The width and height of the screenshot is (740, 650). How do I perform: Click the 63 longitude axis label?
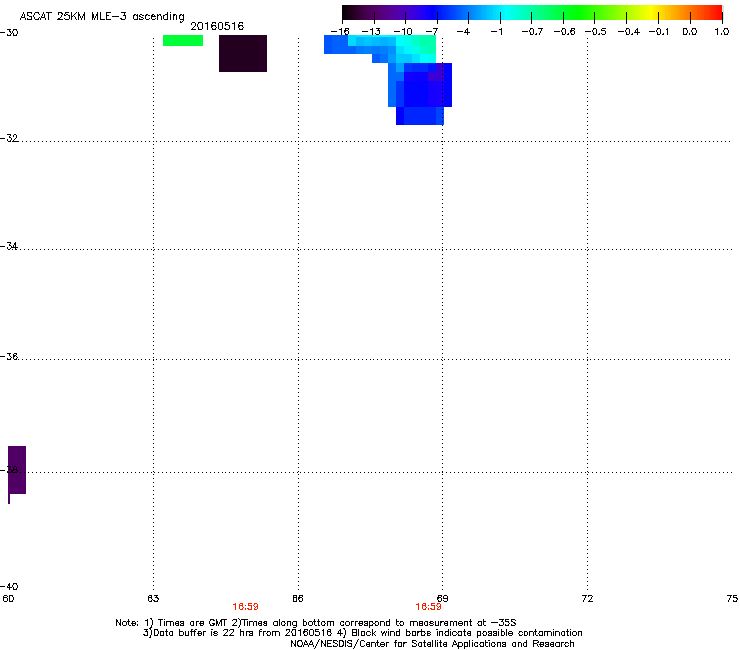[x=153, y=599]
